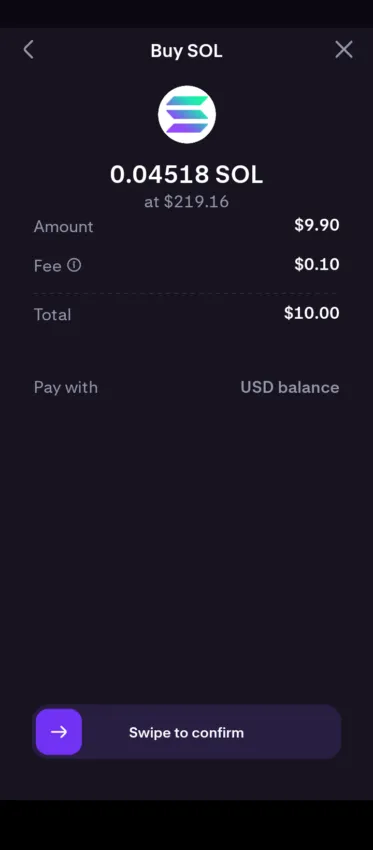This screenshot has width=373, height=850.
Task: Close the Buy SOL screen
Action: pos(344,50)
